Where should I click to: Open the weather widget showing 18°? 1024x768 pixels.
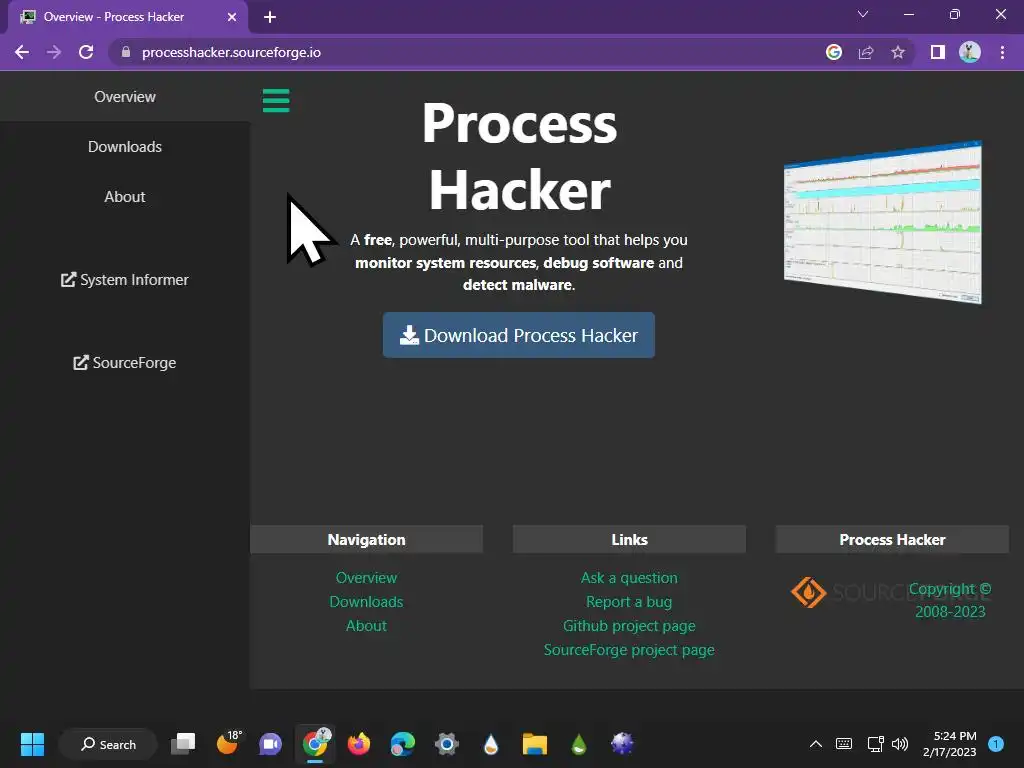229,743
